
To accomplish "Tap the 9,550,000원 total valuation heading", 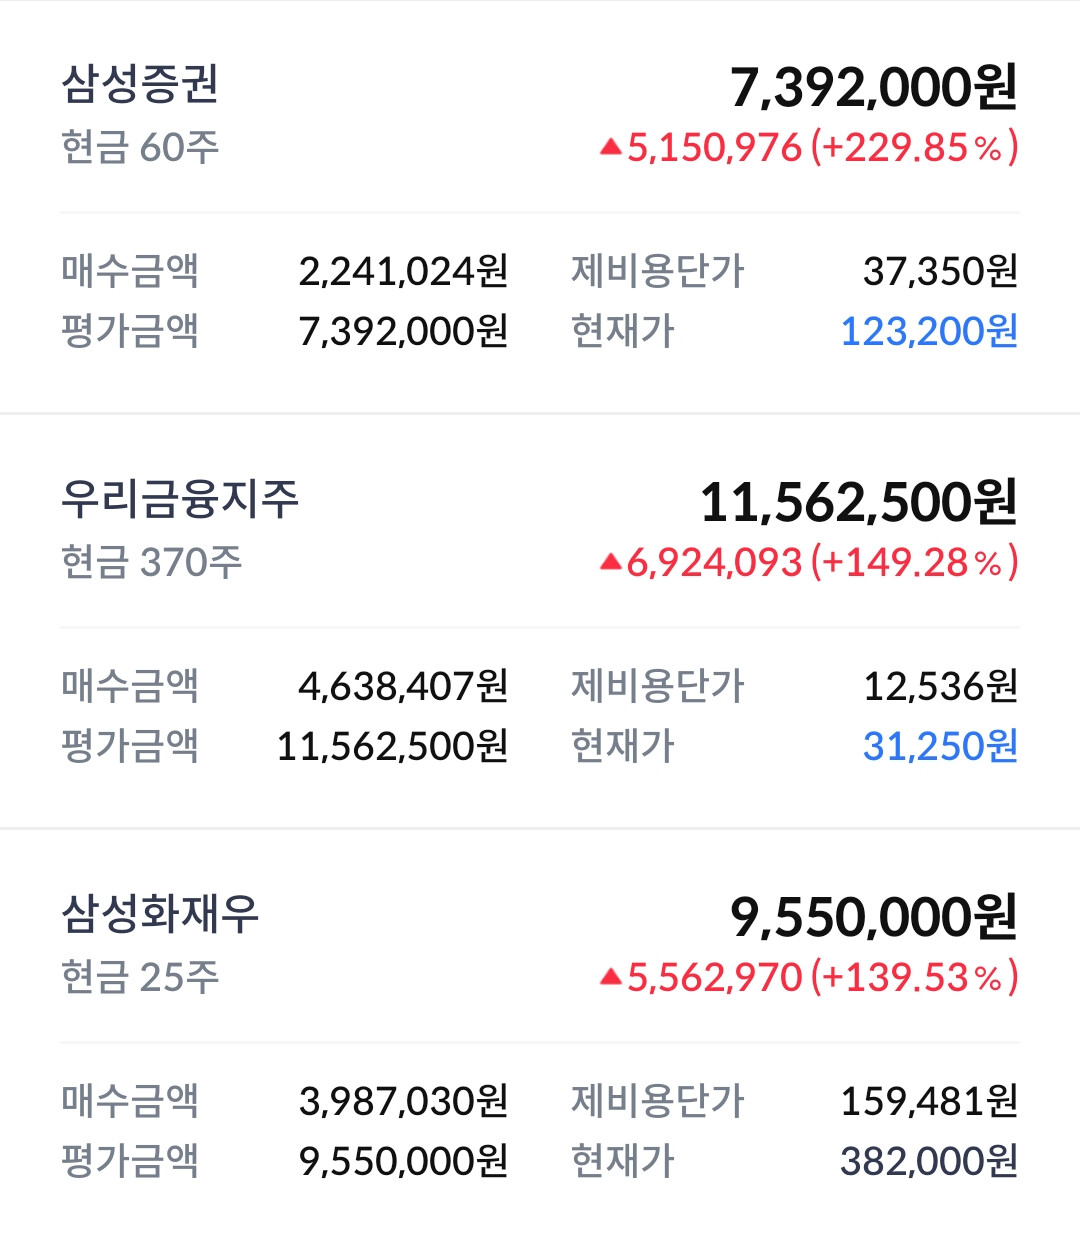I will [x=873, y=918].
